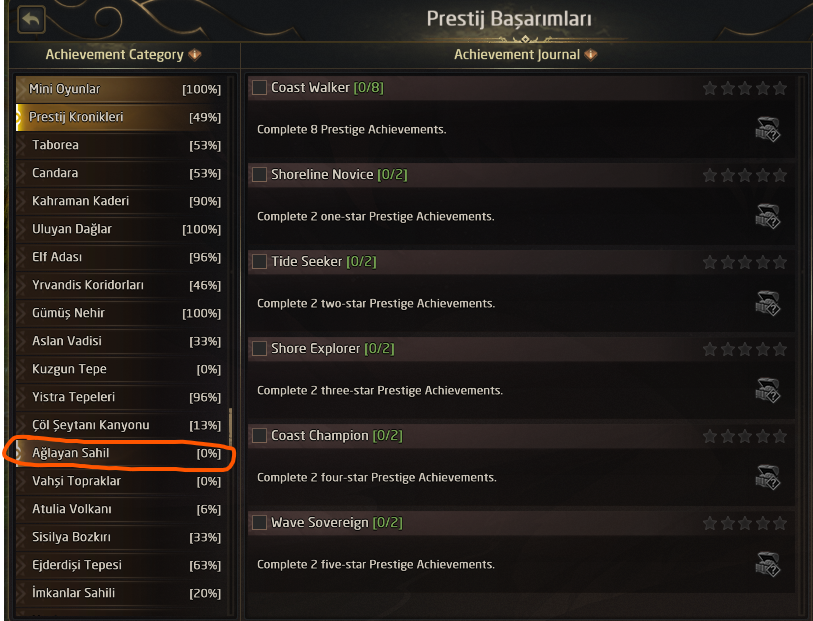This screenshot has height=621, width=813.
Task: Open the Tide Seeker reward chest
Action: point(767,303)
